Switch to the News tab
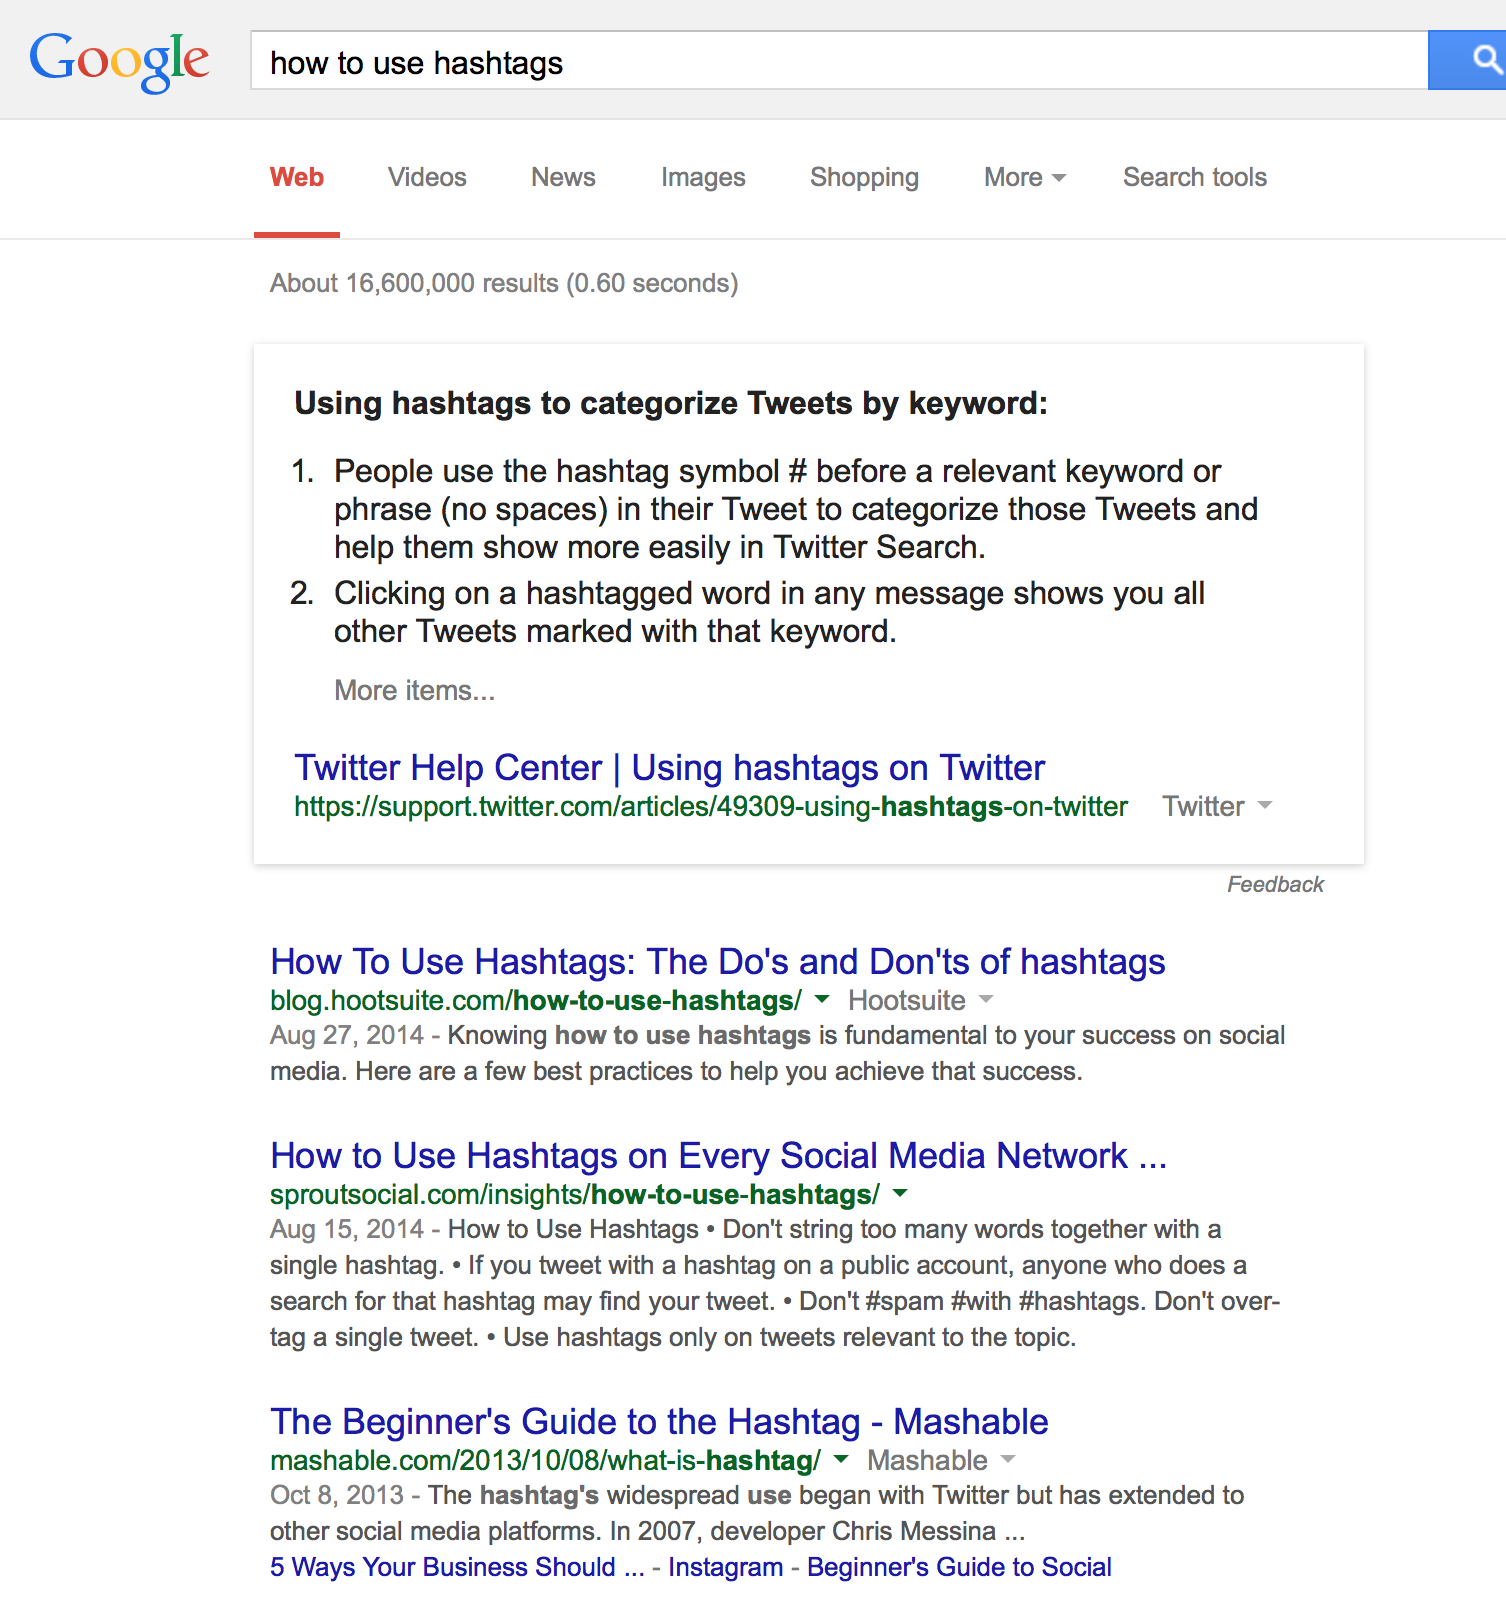Screen dimensions: 1506x1604 click(x=563, y=178)
